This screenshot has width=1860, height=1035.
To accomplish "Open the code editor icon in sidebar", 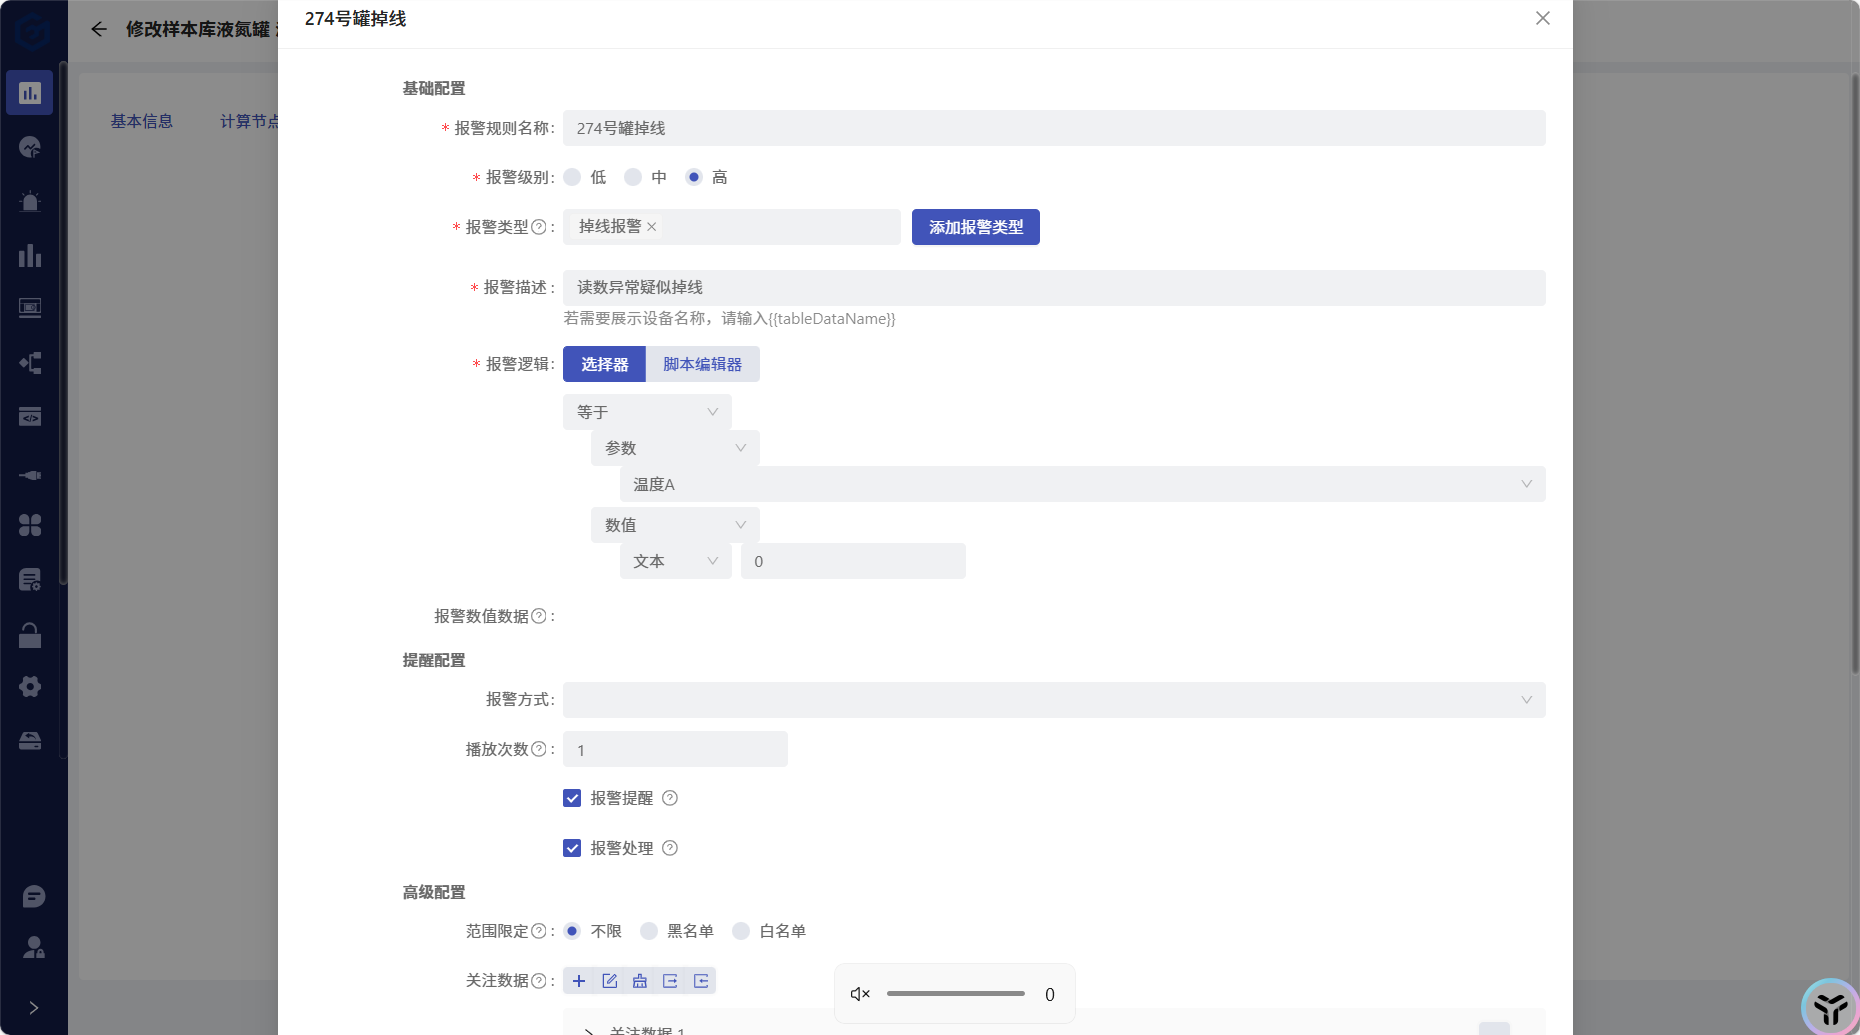I will click(x=30, y=417).
